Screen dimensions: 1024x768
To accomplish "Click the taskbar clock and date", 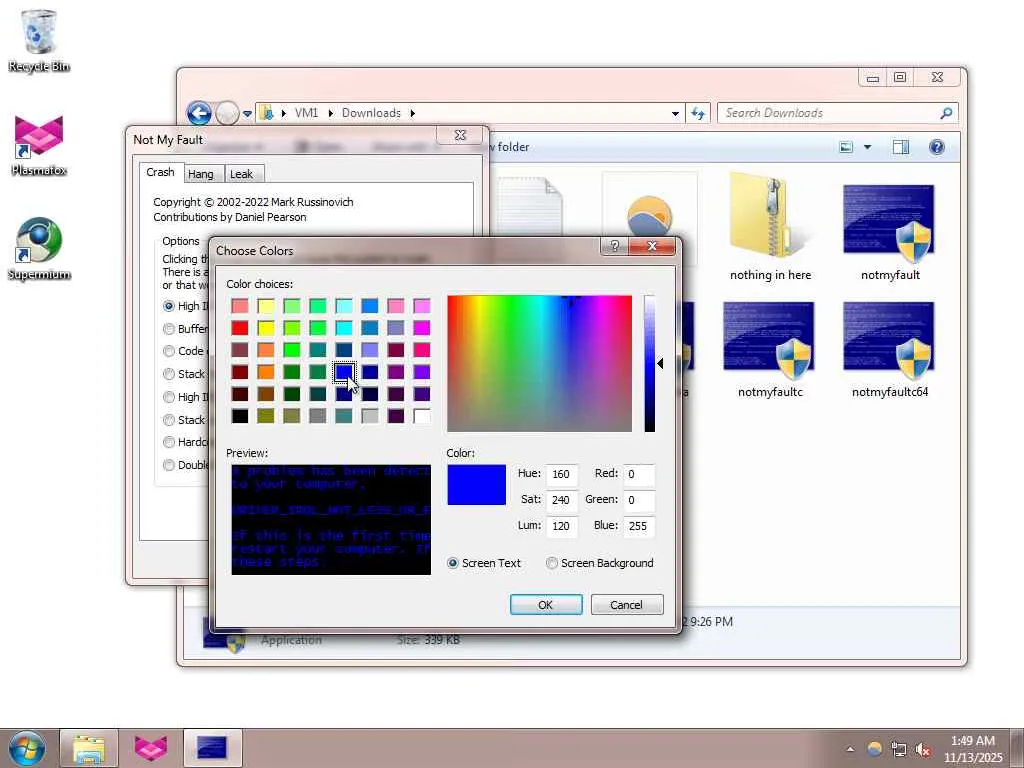I will [973, 749].
